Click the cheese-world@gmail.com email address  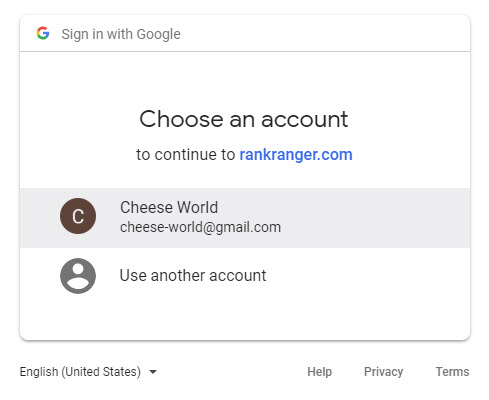coord(200,227)
